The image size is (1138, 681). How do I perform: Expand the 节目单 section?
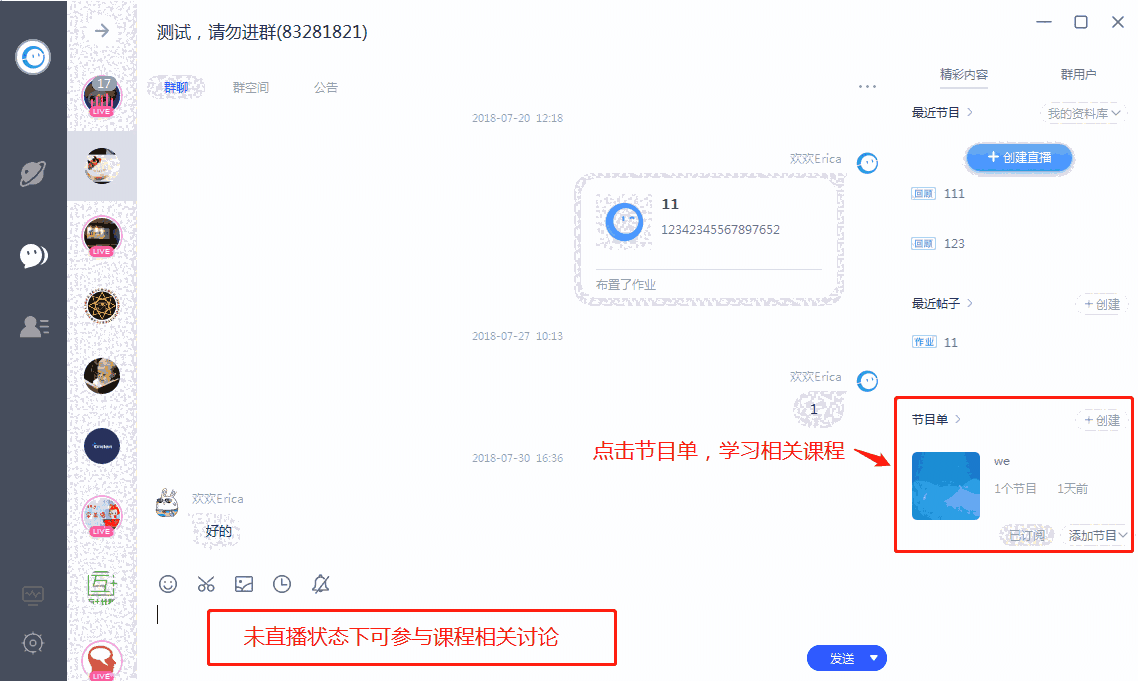point(936,420)
